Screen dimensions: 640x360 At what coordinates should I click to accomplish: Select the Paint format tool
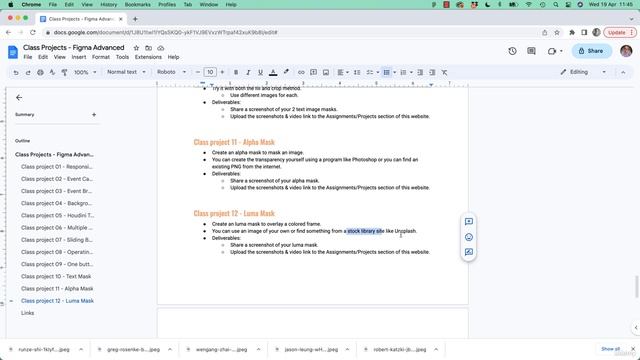coord(64,72)
